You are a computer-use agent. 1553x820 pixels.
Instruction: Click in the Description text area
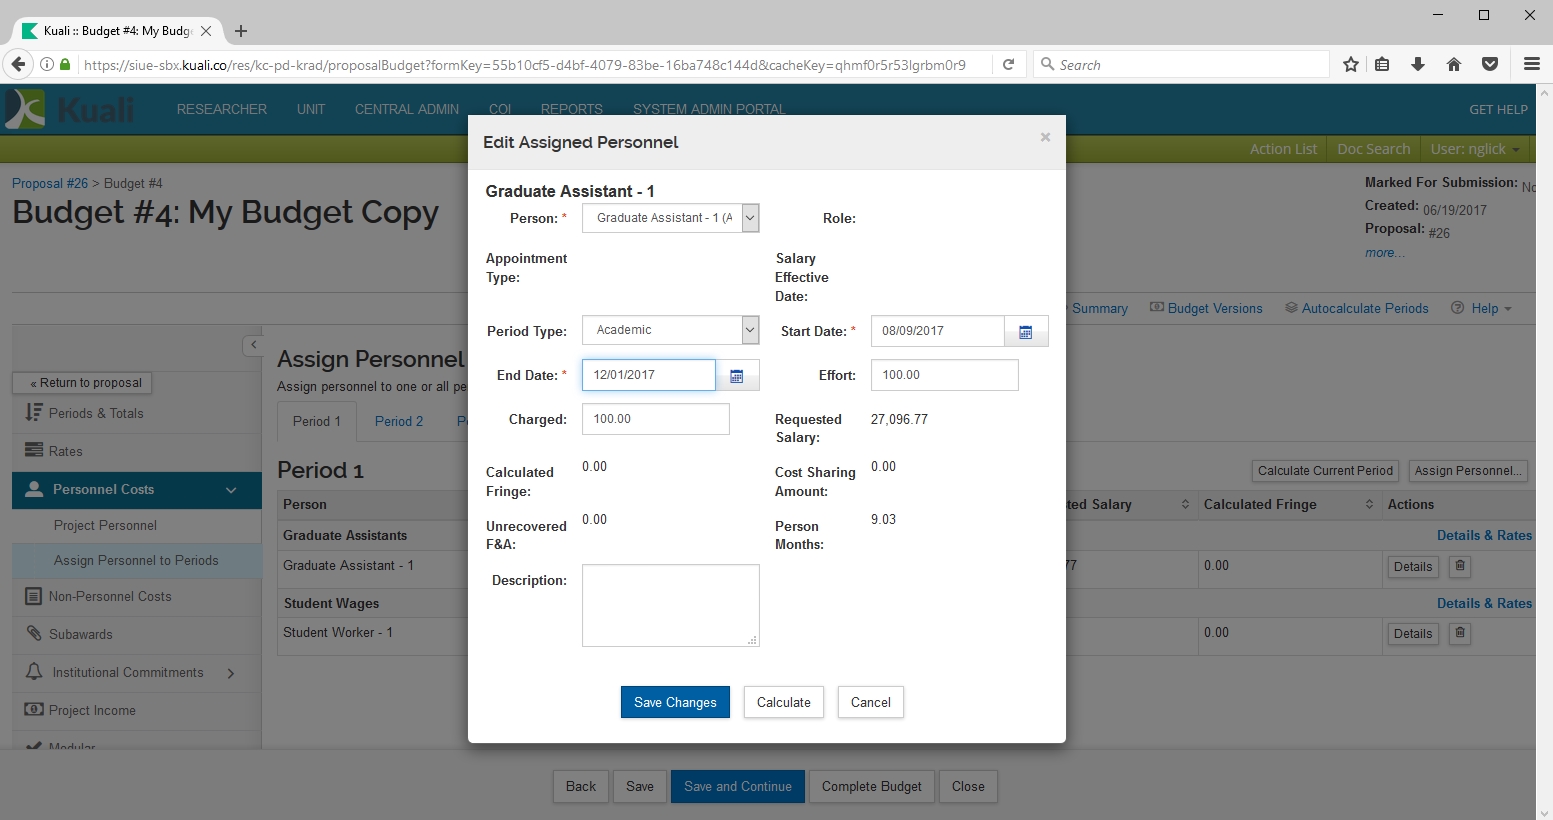[x=670, y=605]
